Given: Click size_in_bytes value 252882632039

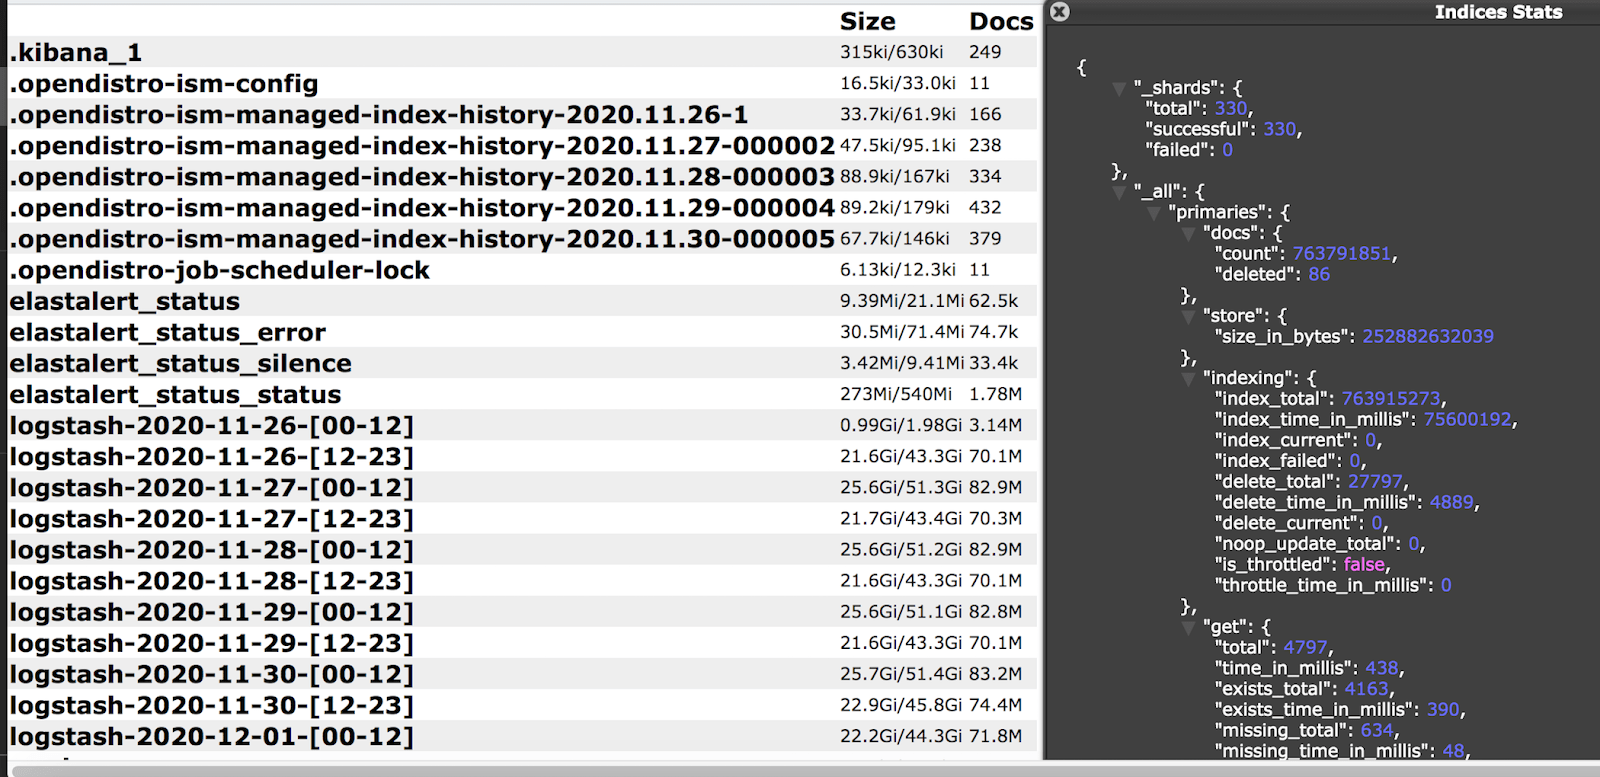Looking at the screenshot, I should click(1428, 337).
